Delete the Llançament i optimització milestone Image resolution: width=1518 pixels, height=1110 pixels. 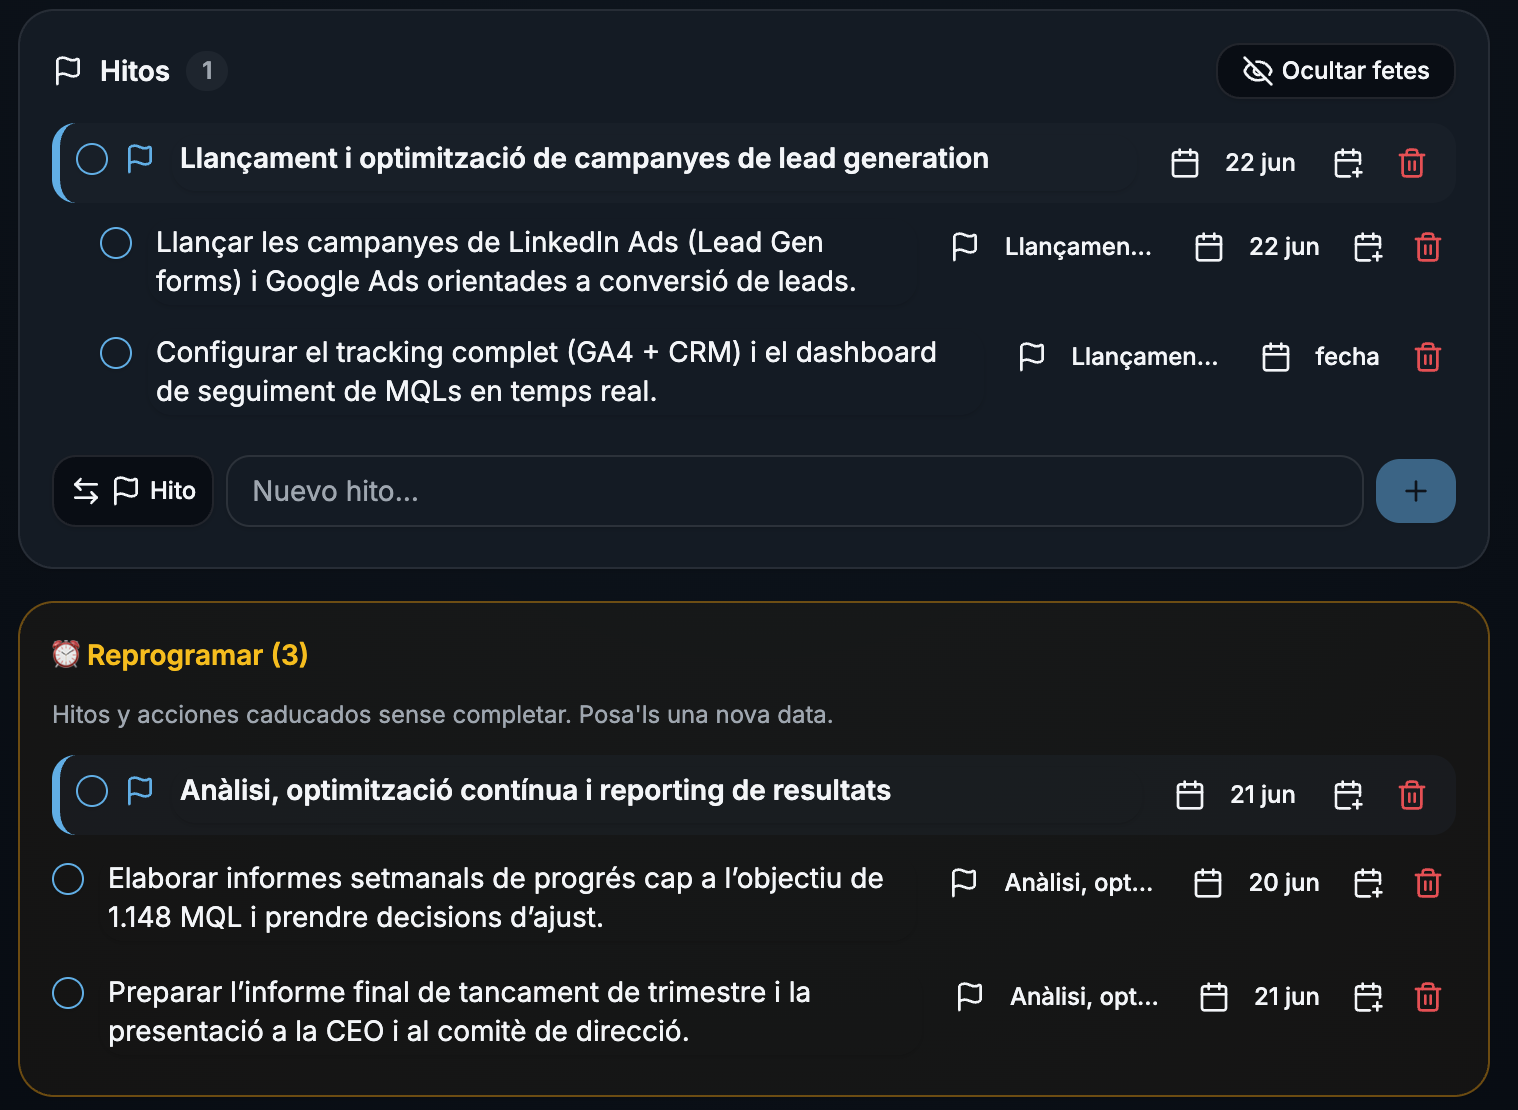[x=1411, y=163]
